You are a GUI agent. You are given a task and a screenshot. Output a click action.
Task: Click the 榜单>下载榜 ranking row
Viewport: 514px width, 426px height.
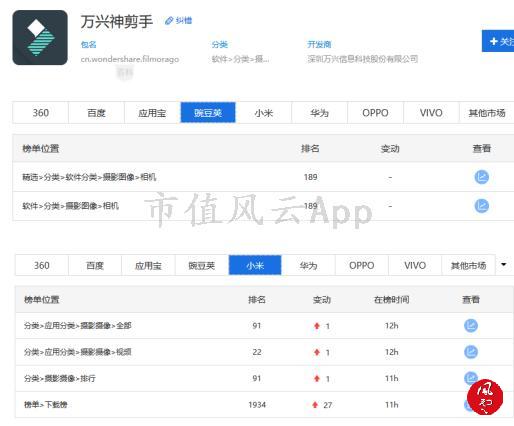(x=264, y=405)
